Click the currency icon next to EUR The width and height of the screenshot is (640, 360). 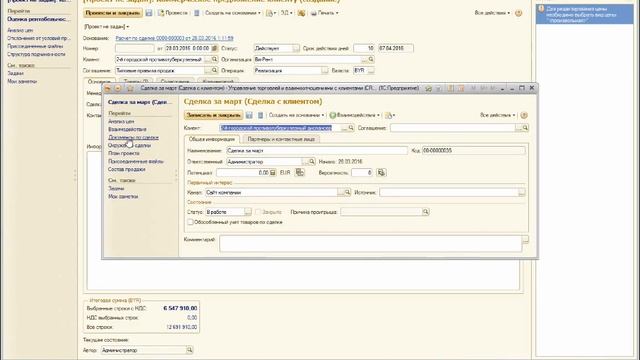click(x=300, y=173)
